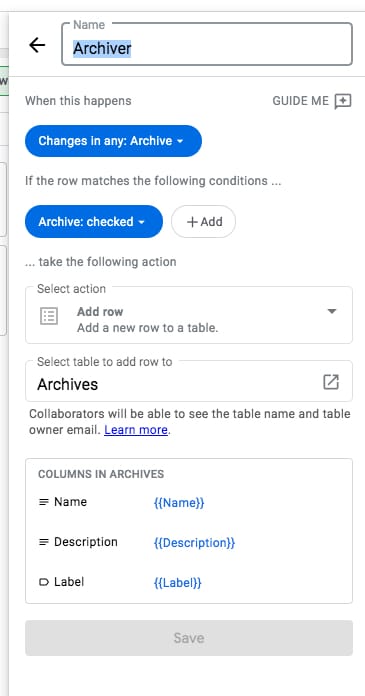Open the Changes in any: Archive dropdown
The image size is (365, 696).
click(113, 141)
